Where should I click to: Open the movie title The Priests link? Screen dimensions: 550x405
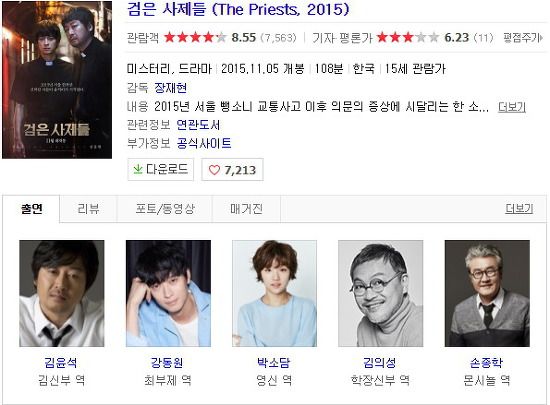coord(238,9)
